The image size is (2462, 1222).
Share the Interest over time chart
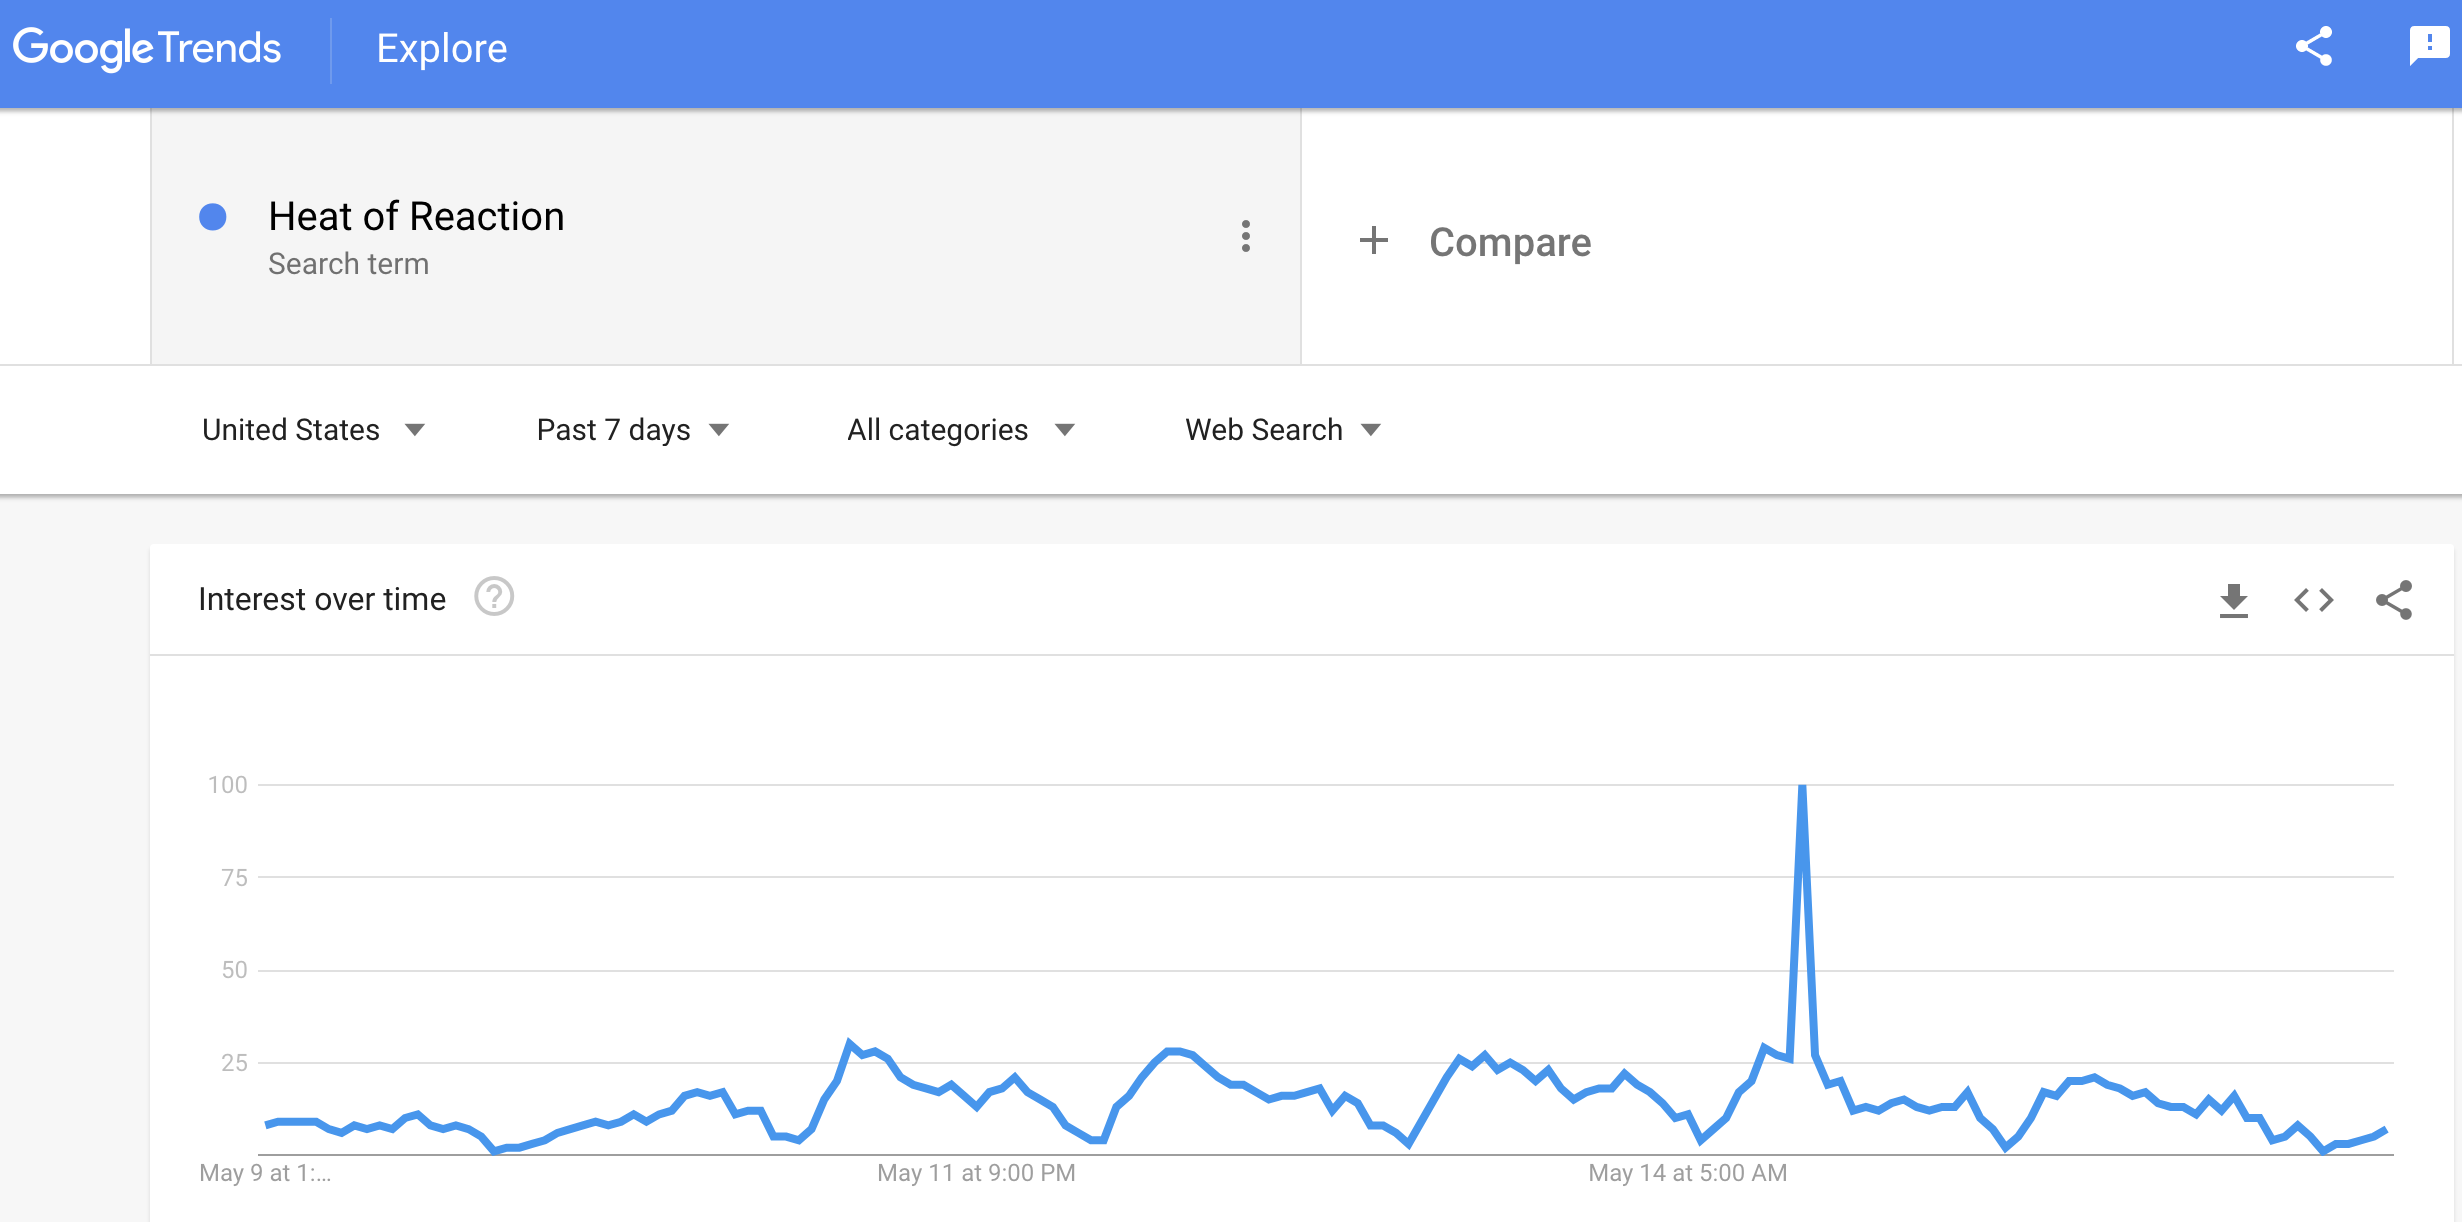[2394, 600]
